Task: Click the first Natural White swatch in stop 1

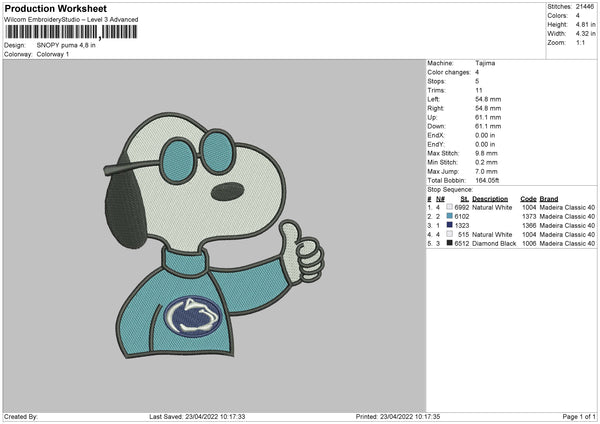Action: (x=451, y=207)
